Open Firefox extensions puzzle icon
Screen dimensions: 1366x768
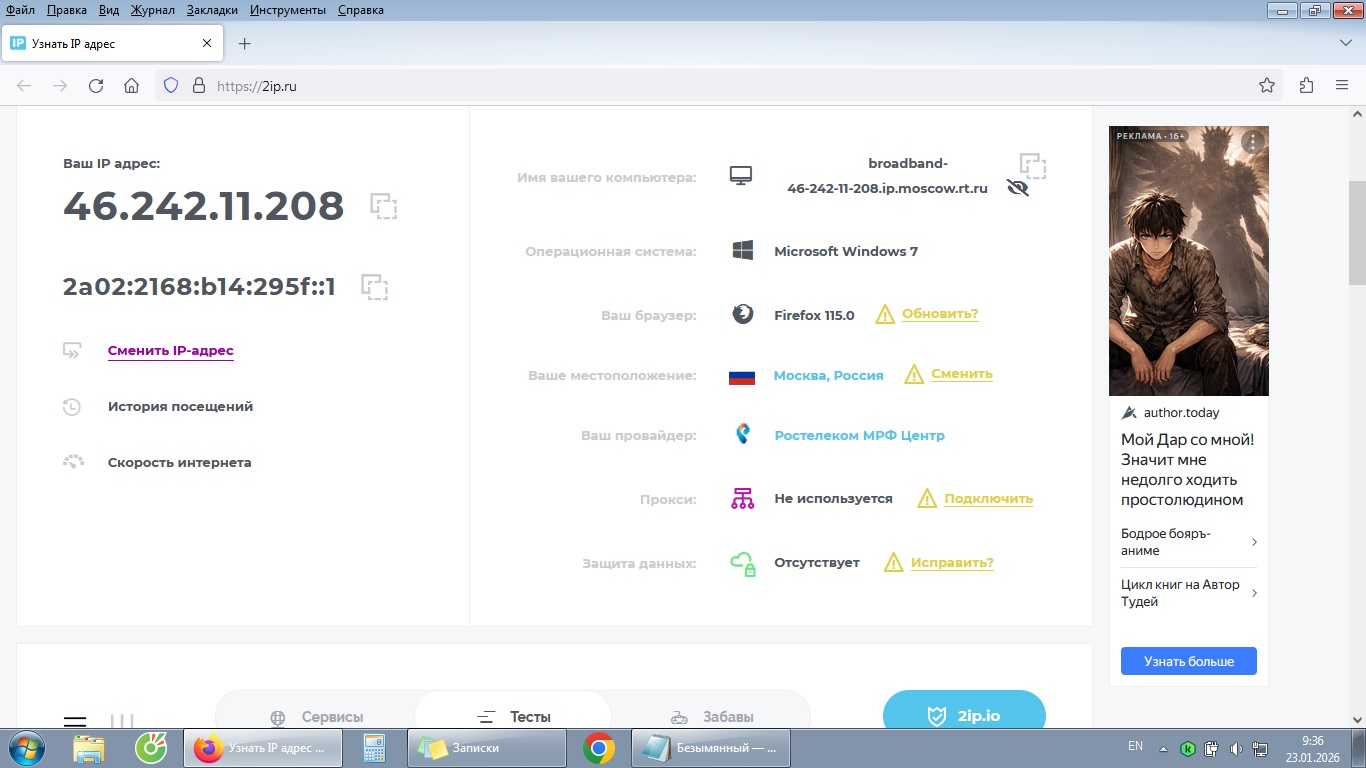point(1306,86)
